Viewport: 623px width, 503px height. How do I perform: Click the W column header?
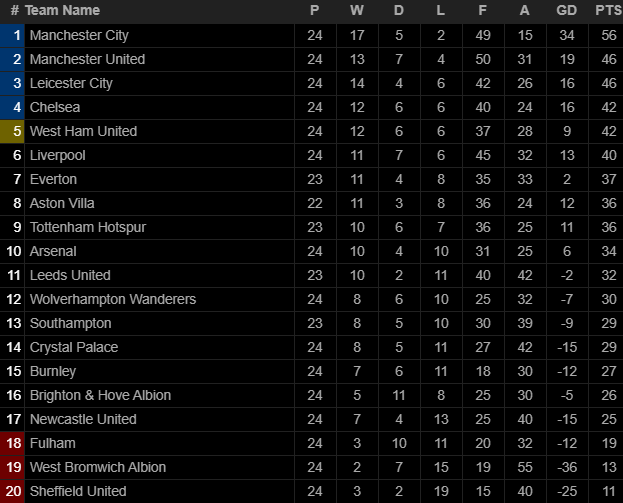click(x=357, y=10)
